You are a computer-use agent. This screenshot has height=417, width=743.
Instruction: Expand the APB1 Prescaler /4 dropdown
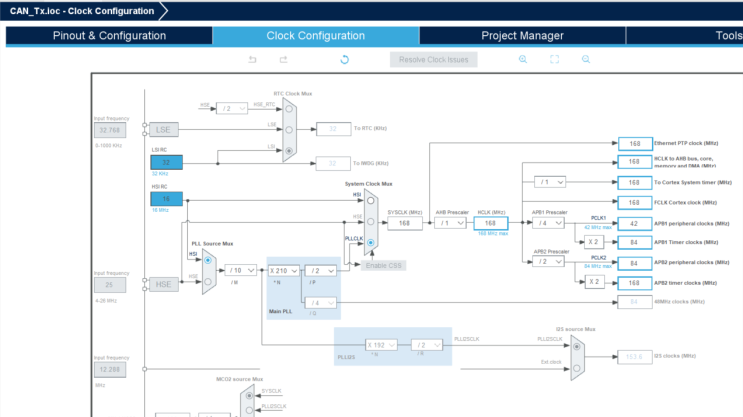(548, 223)
